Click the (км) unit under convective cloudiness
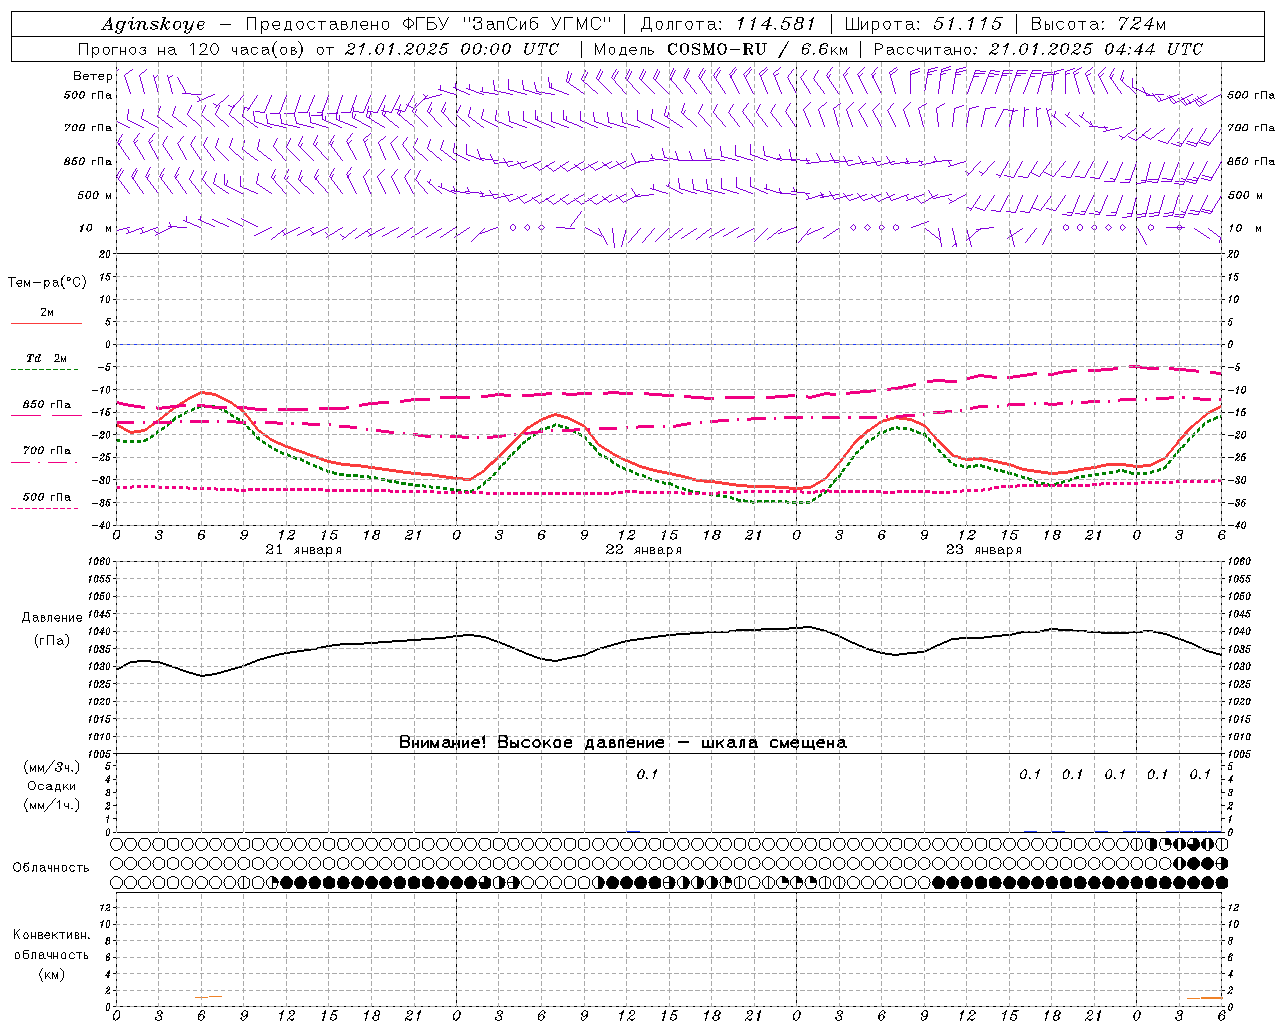This screenshot has height=1024, width=1280. click(x=52, y=974)
